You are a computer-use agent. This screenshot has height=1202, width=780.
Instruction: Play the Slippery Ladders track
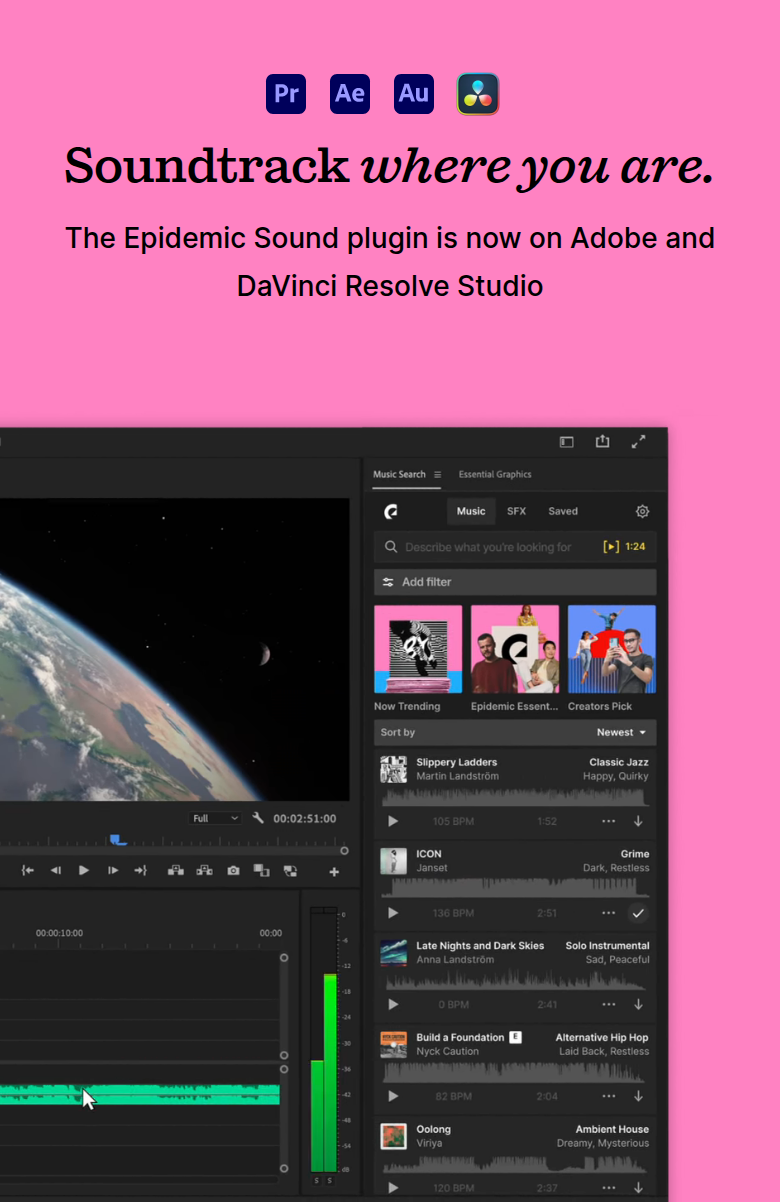393,821
